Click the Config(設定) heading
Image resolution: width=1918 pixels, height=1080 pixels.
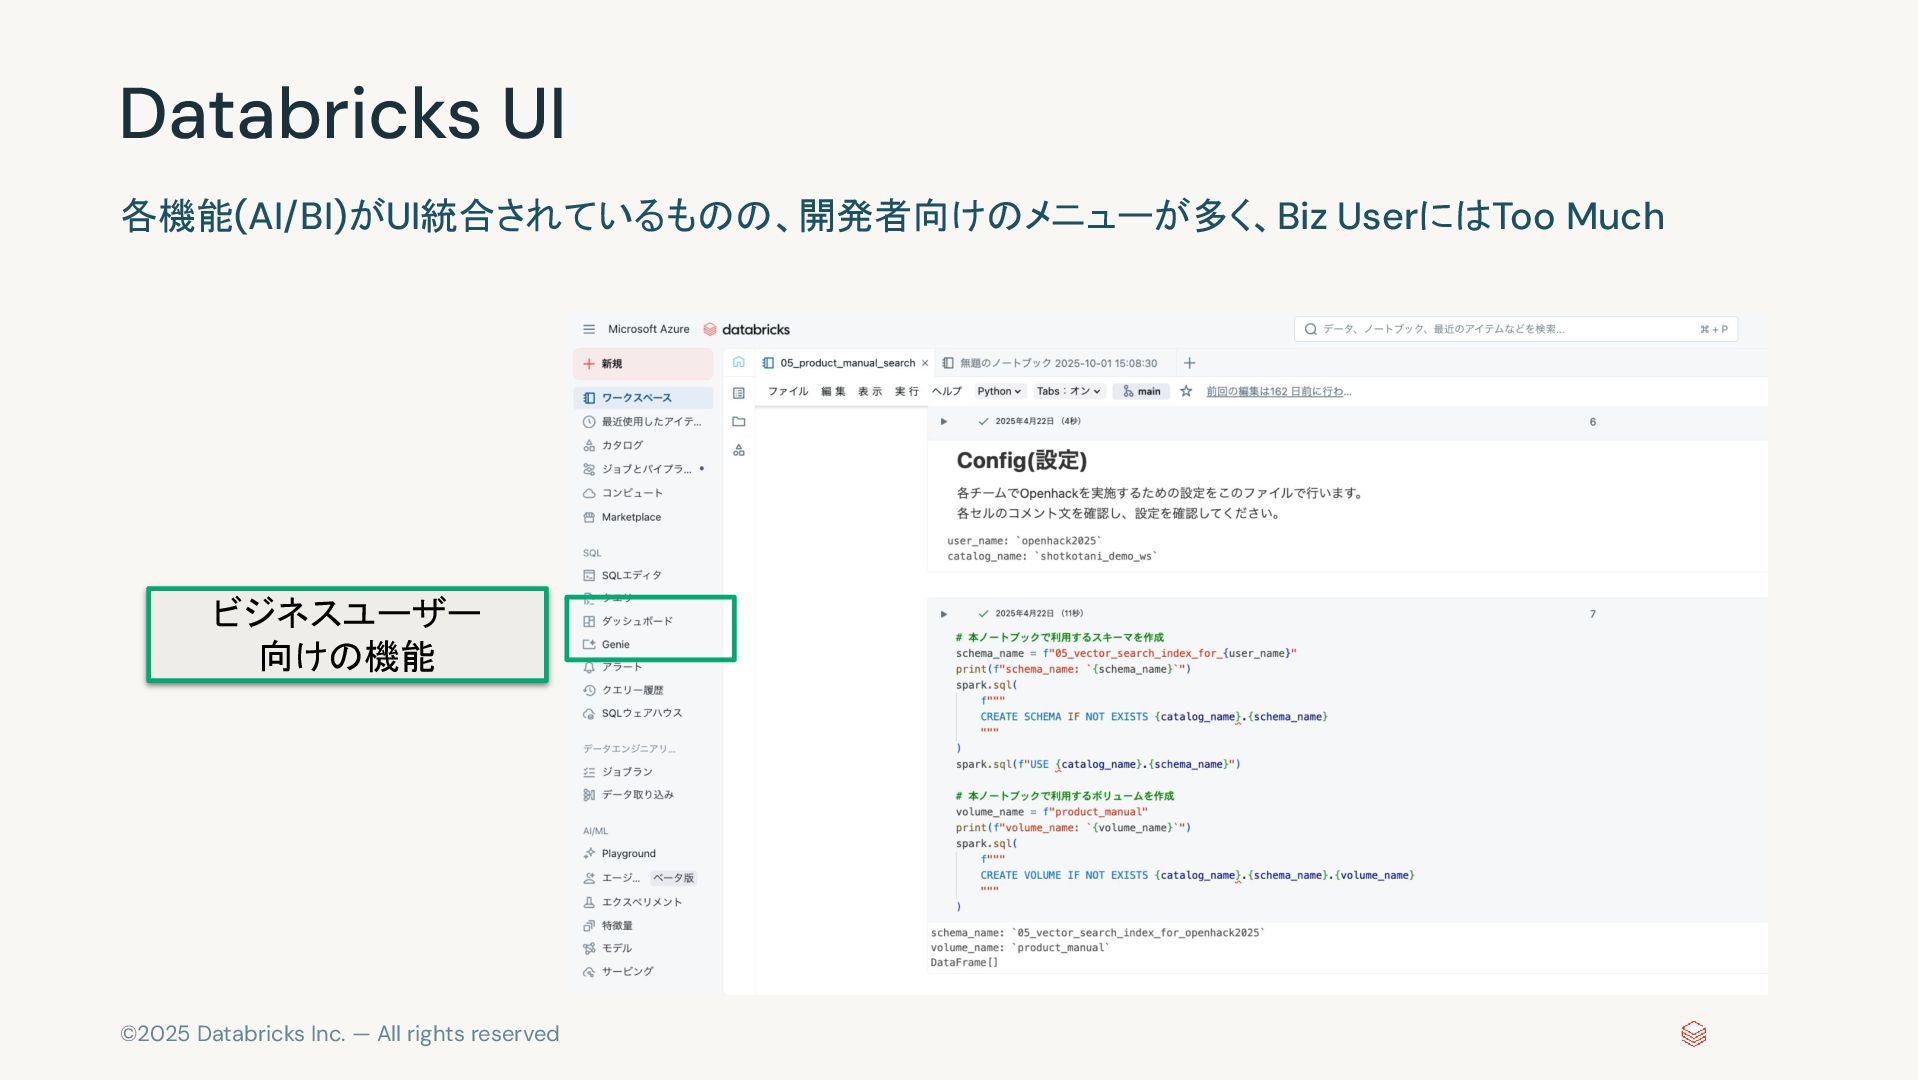coord(1021,460)
